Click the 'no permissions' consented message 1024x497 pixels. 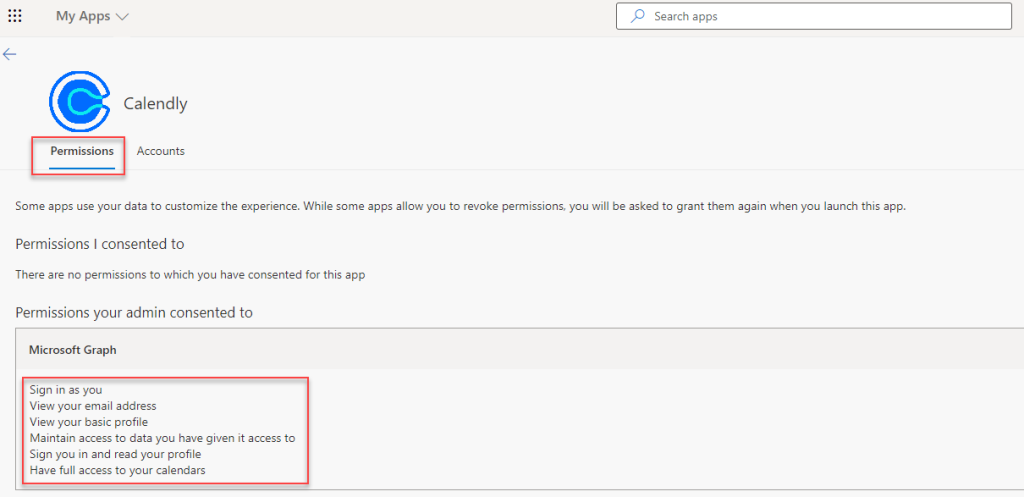(190, 275)
